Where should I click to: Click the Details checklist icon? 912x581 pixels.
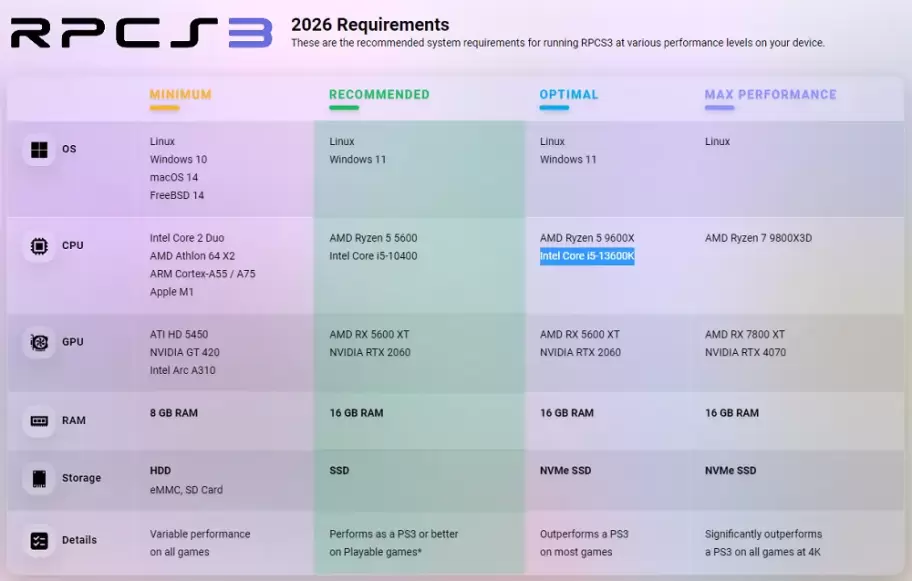point(39,541)
